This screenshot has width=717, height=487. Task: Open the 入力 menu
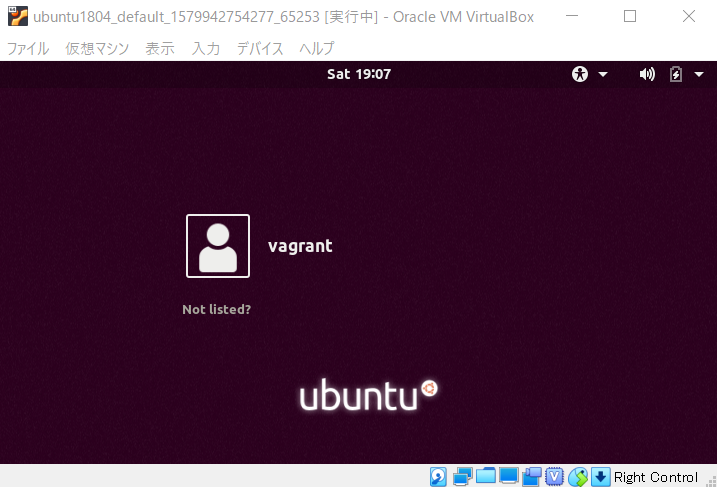point(206,48)
